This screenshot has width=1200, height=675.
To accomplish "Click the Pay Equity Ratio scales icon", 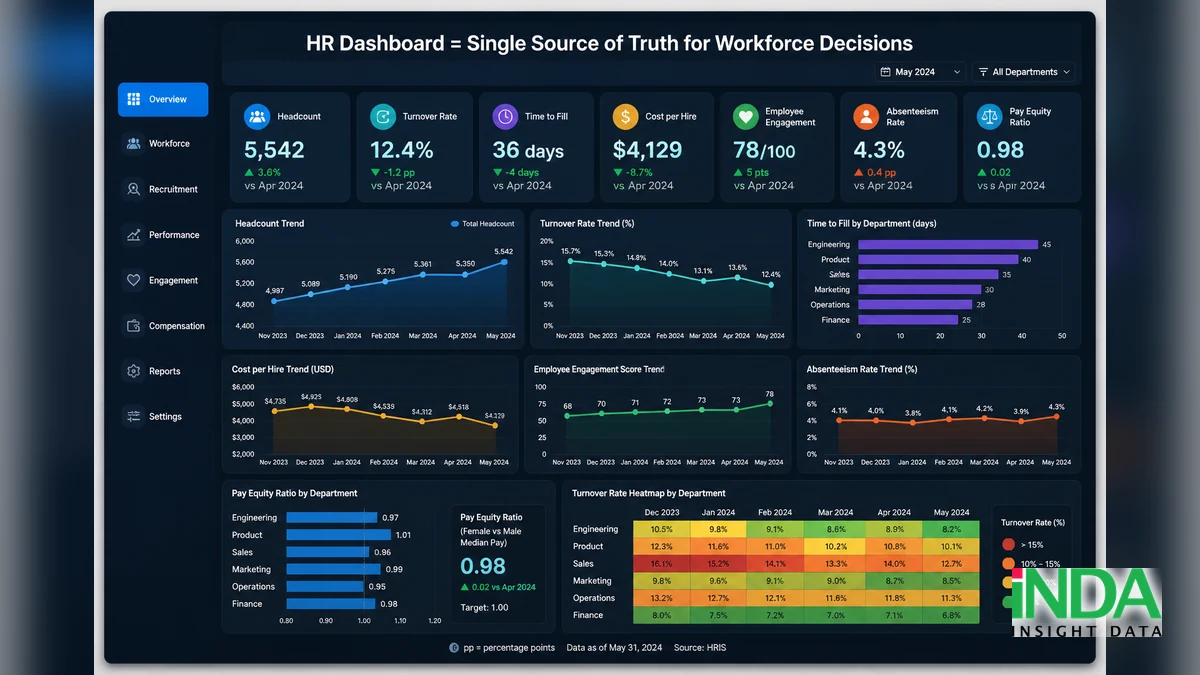I will 990,117.
